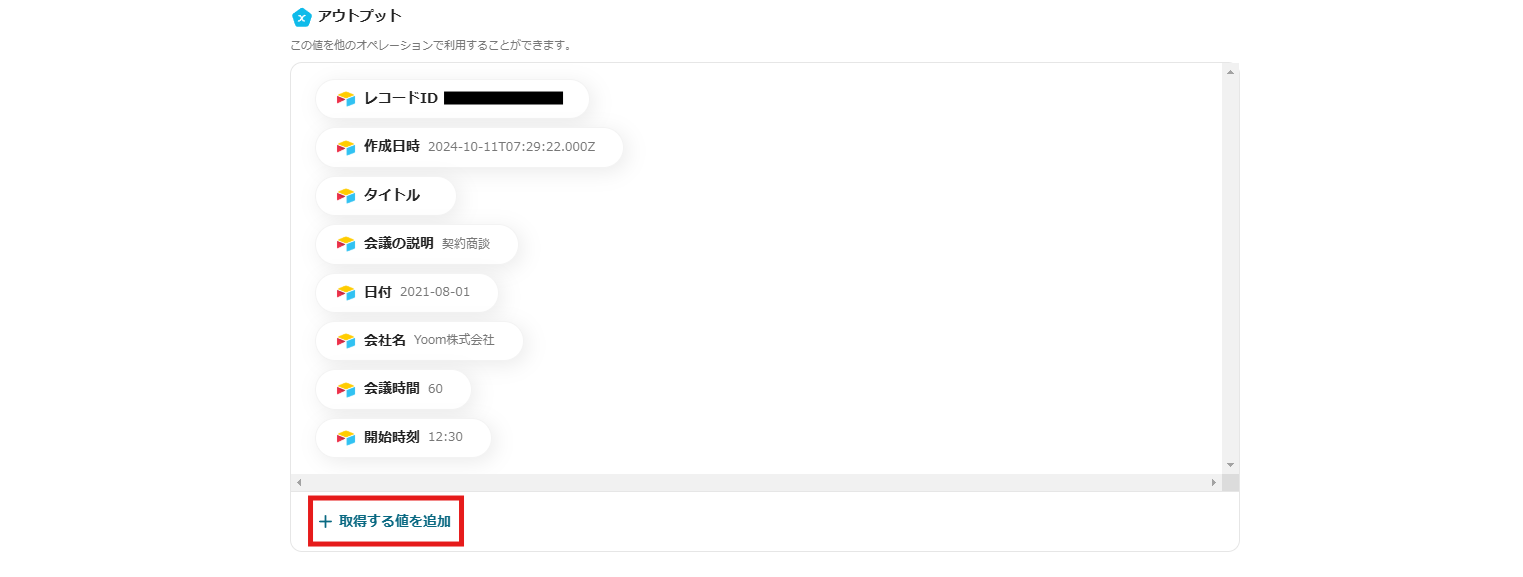The height and width of the screenshot is (577, 1523).
Task: Select the 開始時刻 12:30 chip
Action: (403, 438)
